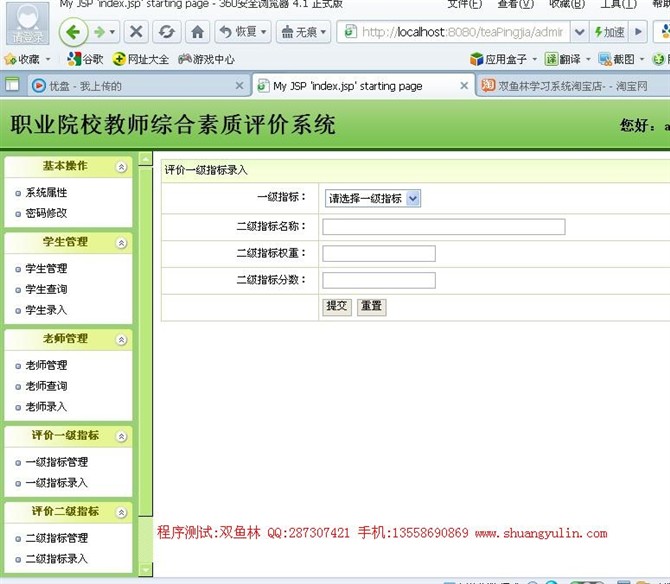Click the browser forward arrow button

100,32
